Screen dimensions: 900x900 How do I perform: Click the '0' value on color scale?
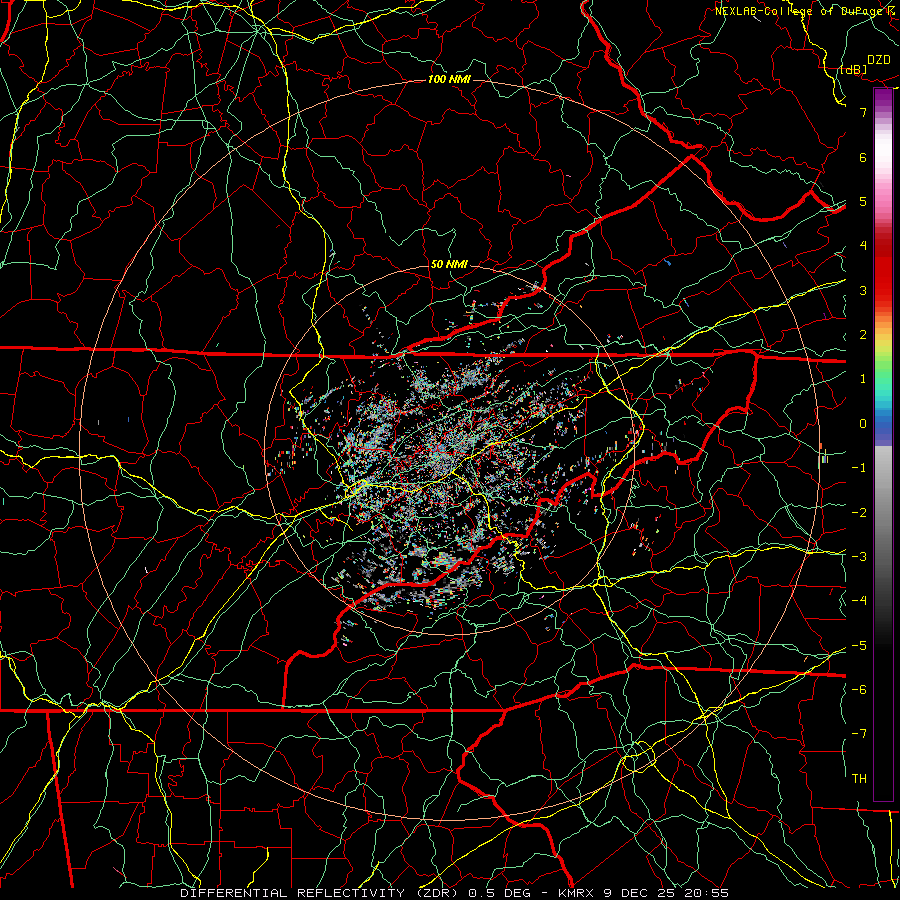(x=863, y=424)
